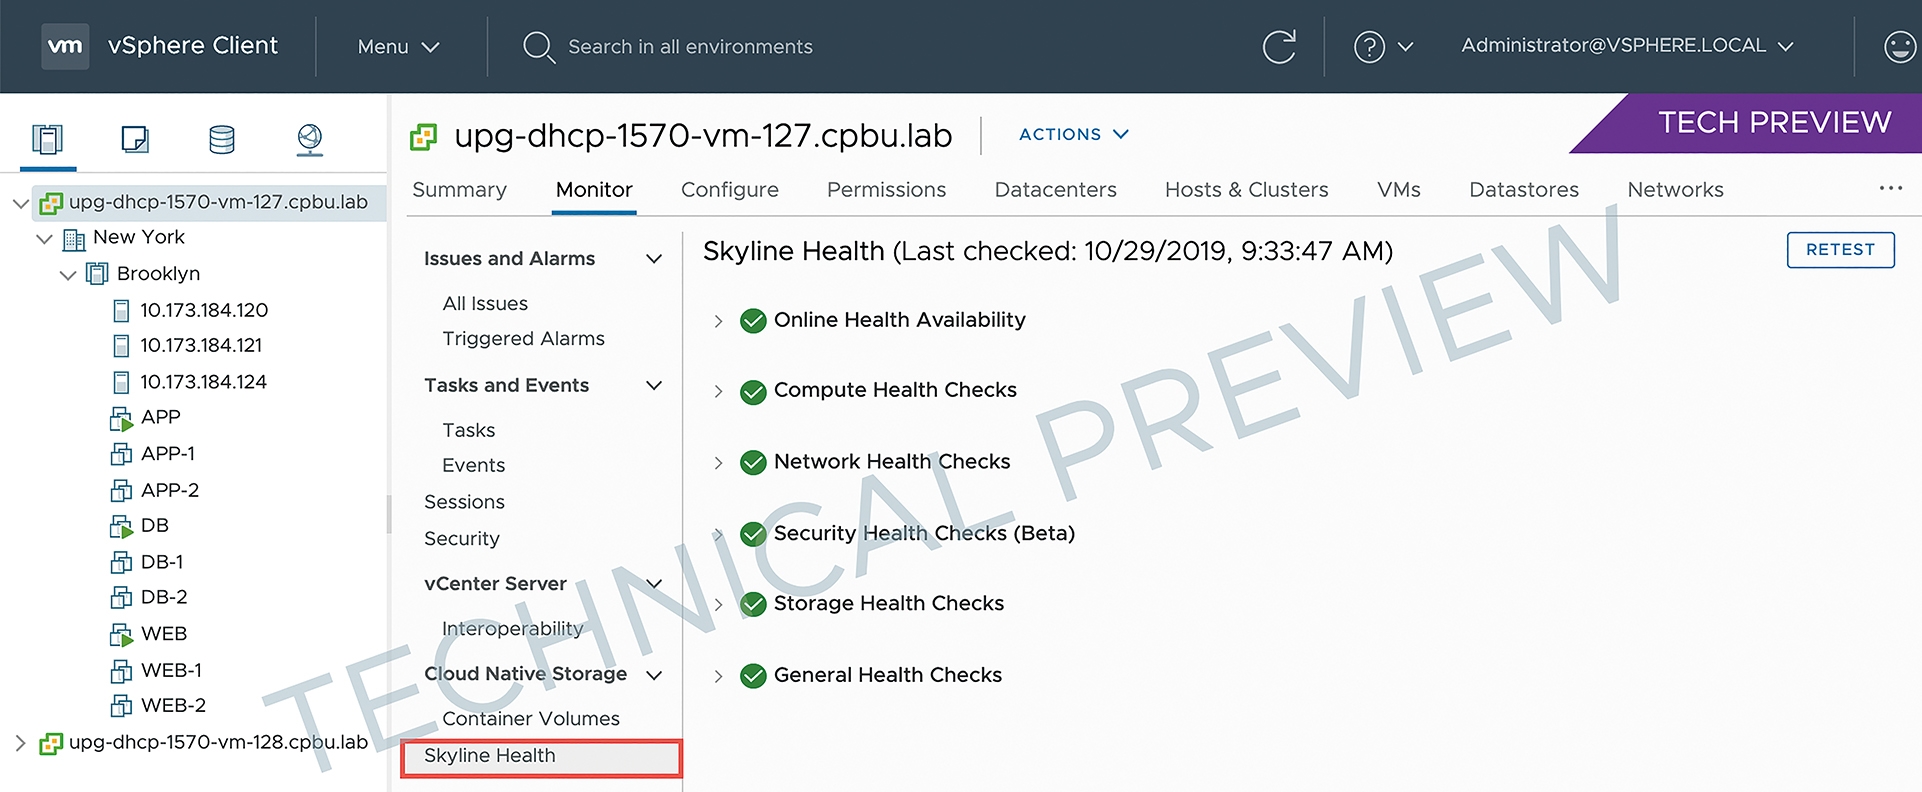This screenshot has width=1922, height=792.
Task: Click the powered-on WEB VM icon
Action: pyautogui.click(x=121, y=634)
